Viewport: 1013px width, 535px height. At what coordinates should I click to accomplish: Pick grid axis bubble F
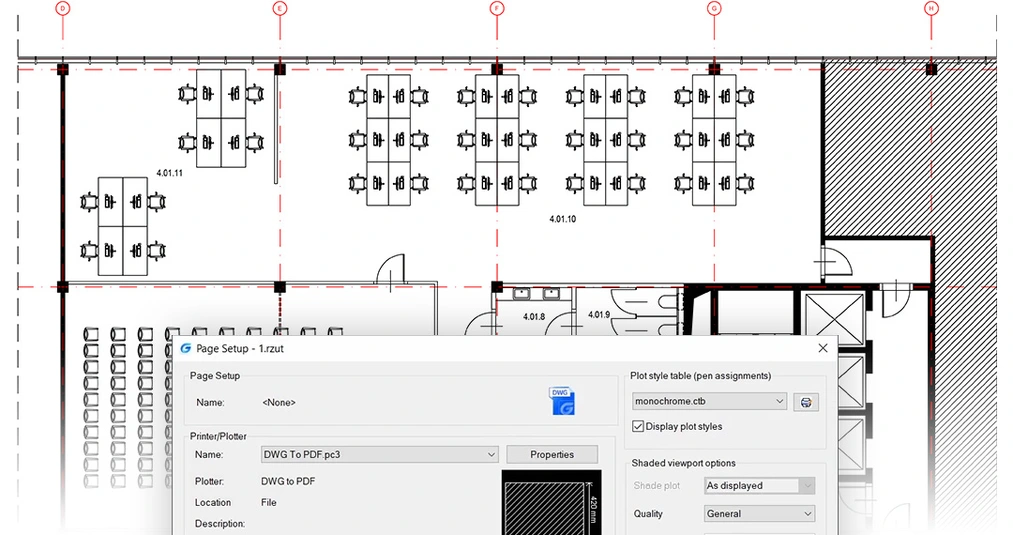[497, 8]
